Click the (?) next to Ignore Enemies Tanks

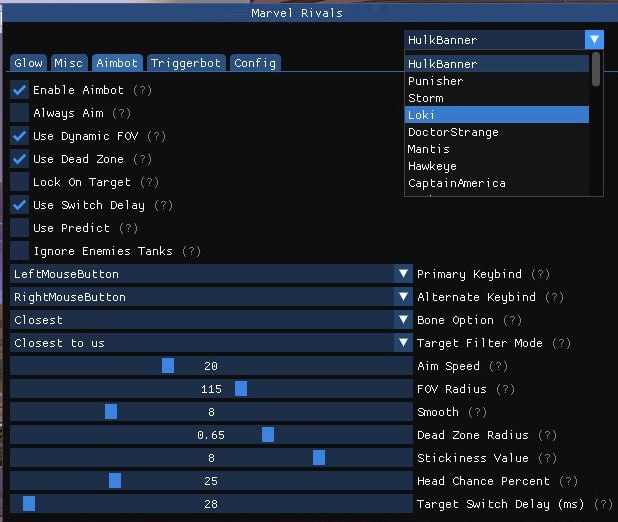pos(191,251)
